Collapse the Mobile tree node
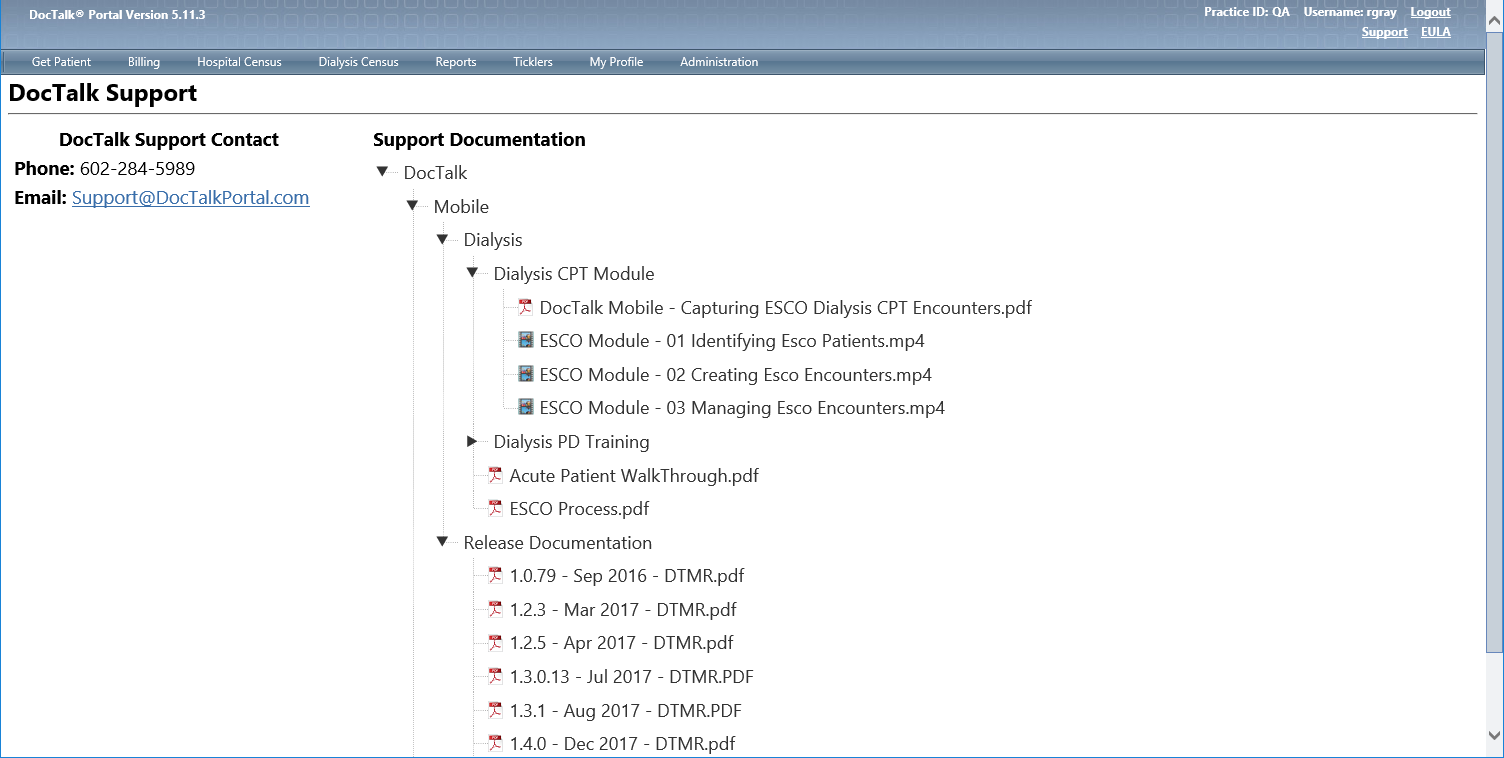Screen dimensions: 1504x758 click(412, 206)
